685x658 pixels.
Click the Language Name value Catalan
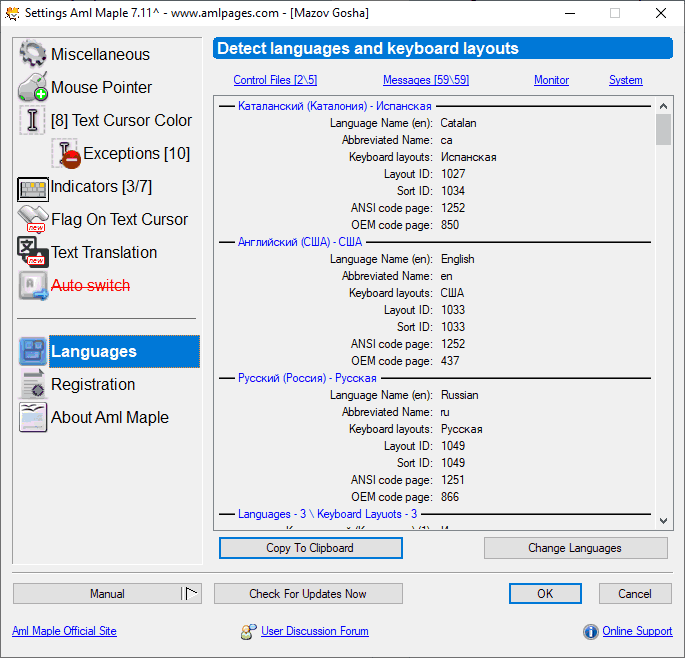[x=458, y=123]
